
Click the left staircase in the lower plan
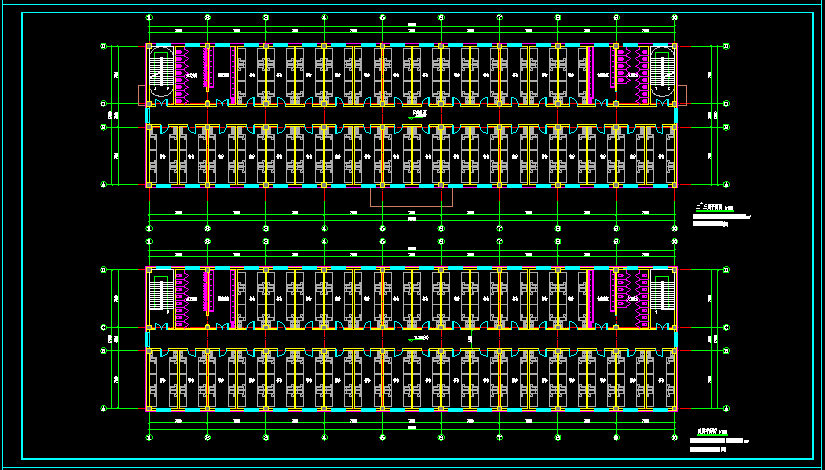tap(160, 294)
